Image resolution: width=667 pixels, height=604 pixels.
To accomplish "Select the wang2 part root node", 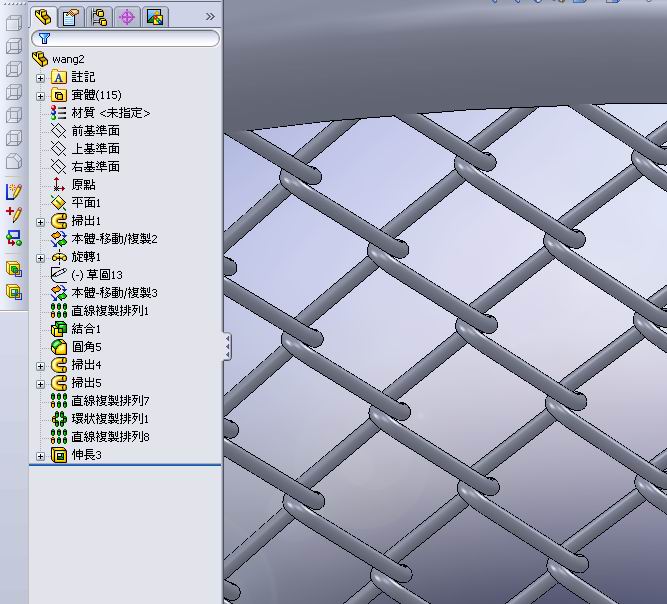I will point(59,59).
